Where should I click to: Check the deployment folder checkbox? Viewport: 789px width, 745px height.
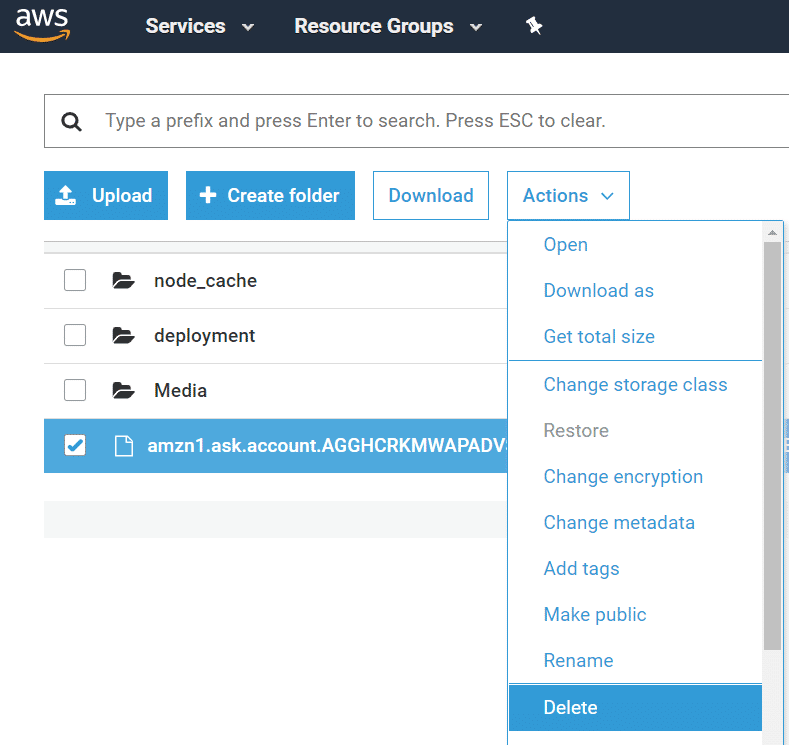coord(75,336)
